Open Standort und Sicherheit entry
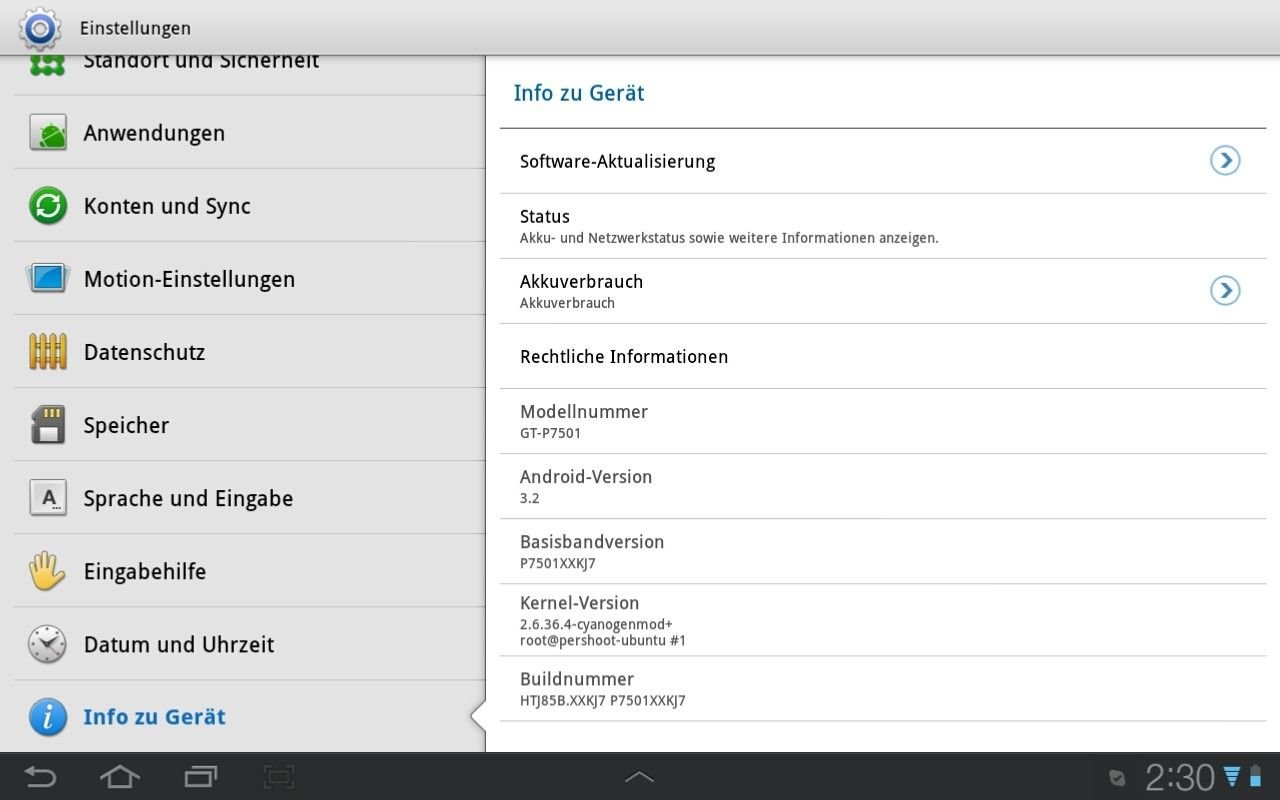Image resolution: width=1280 pixels, height=800 pixels. coord(250,74)
